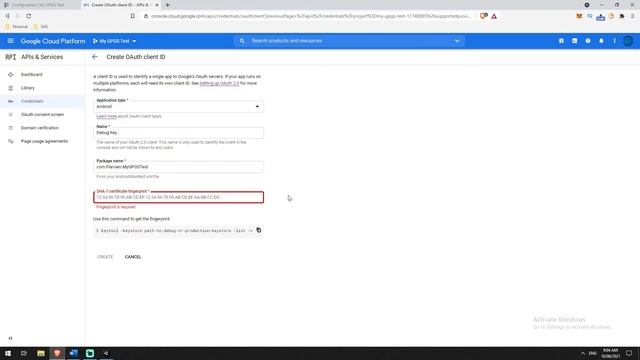This screenshot has height=360, width=640.
Task: Open Domain verification in sidebar
Action: point(40,128)
